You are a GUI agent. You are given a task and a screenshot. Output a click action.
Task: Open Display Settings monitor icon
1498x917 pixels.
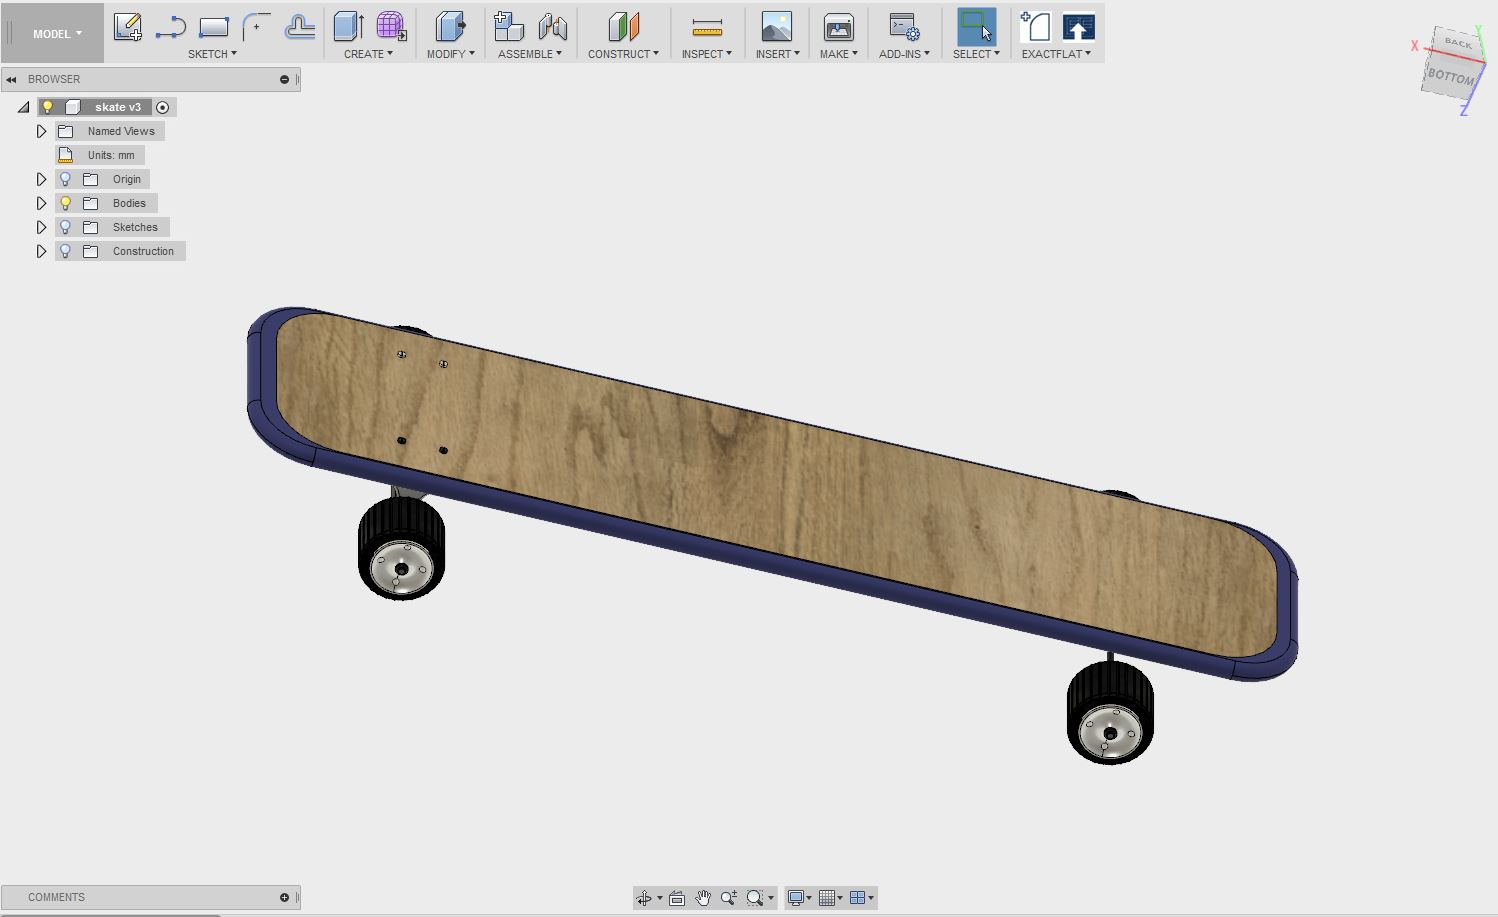pyautogui.click(x=795, y=898)
